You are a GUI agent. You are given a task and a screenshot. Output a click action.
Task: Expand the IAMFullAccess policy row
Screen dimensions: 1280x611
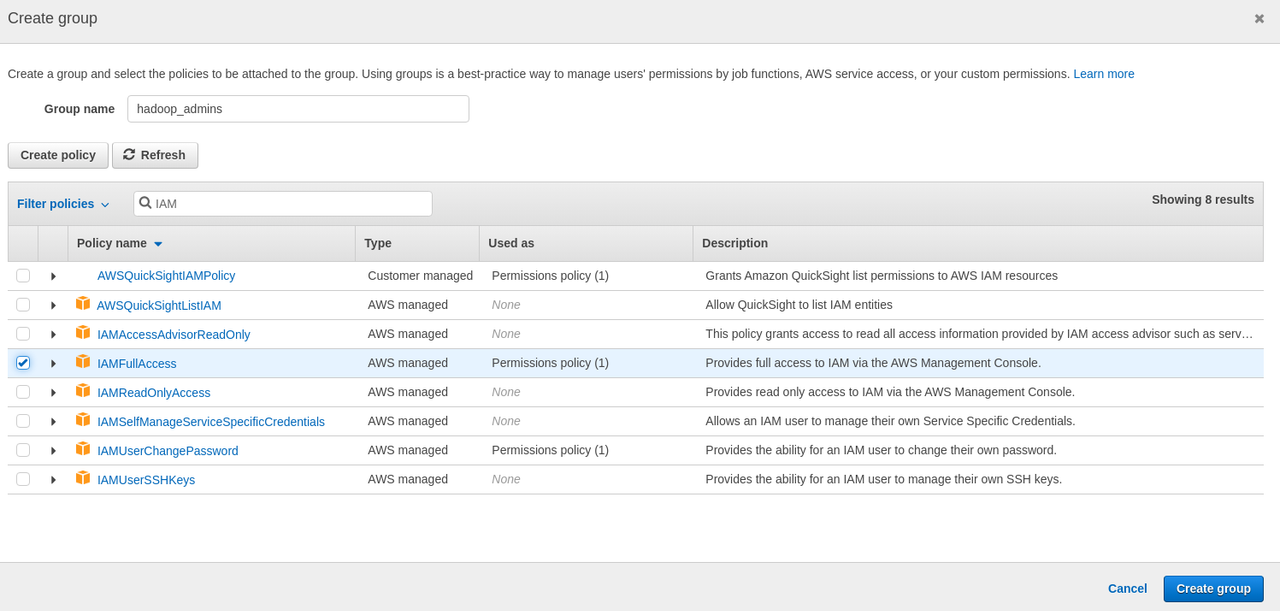[53, 363]
